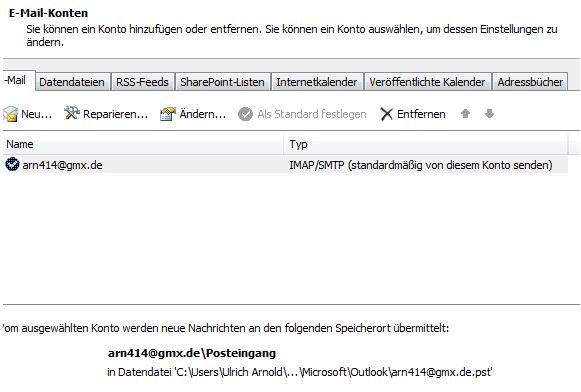Click the account icon next to arn414@gmx.de
Screen dimensions: 581x392
click(x=12, y=164)
